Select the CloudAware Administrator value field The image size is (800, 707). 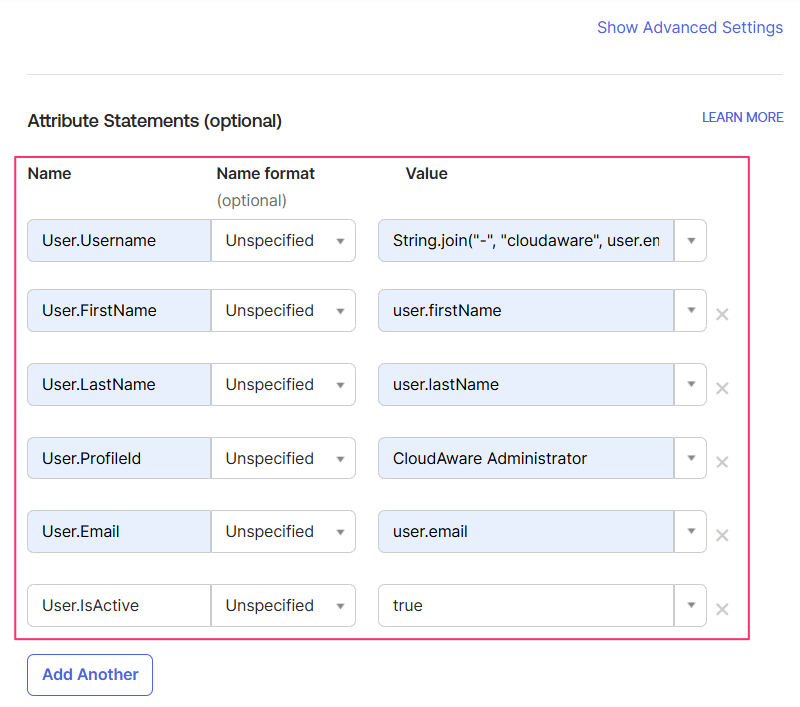(x=525, y=458)
